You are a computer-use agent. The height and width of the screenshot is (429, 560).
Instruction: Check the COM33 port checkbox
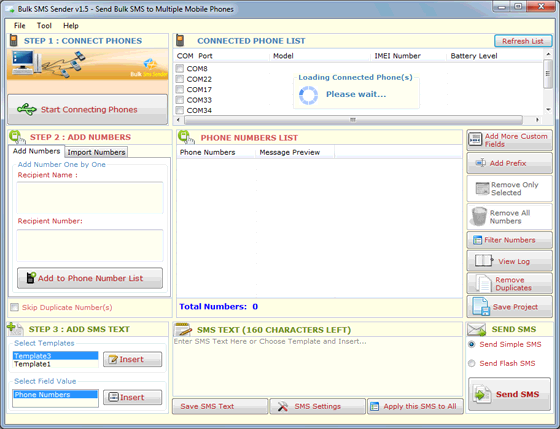(x=180, y=100)
